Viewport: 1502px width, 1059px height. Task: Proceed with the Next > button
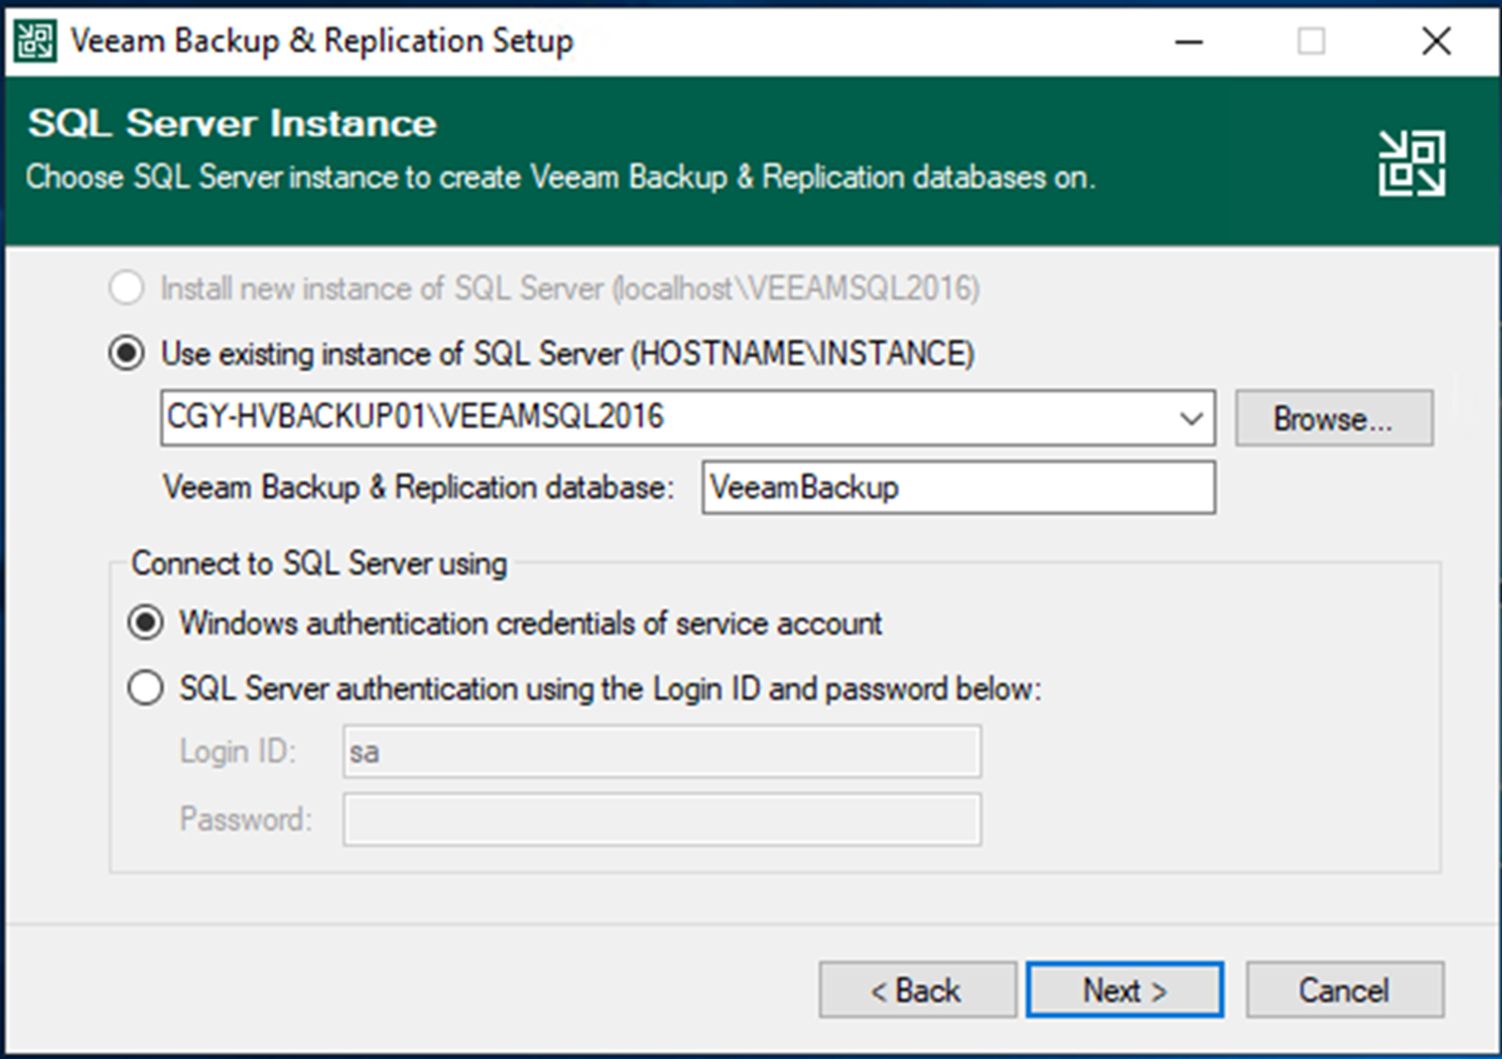pyautogui.click(x=1125, y=990)
